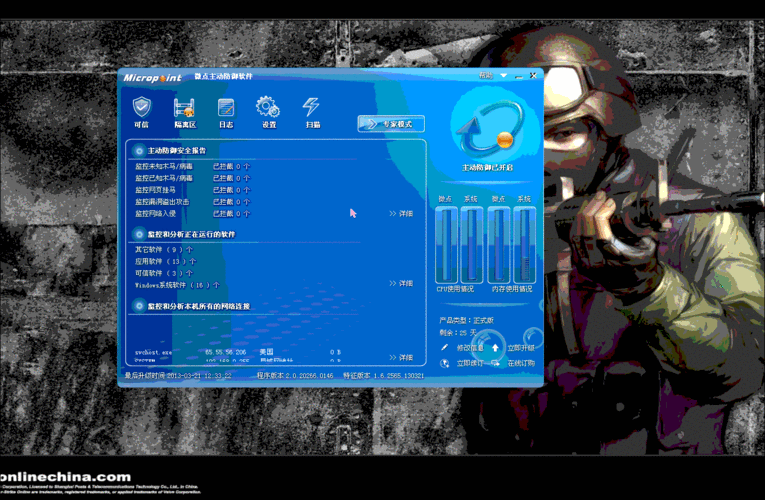Select the svchost.exe connection row
The image size is (765, 500).
click(x=238, y=352)
